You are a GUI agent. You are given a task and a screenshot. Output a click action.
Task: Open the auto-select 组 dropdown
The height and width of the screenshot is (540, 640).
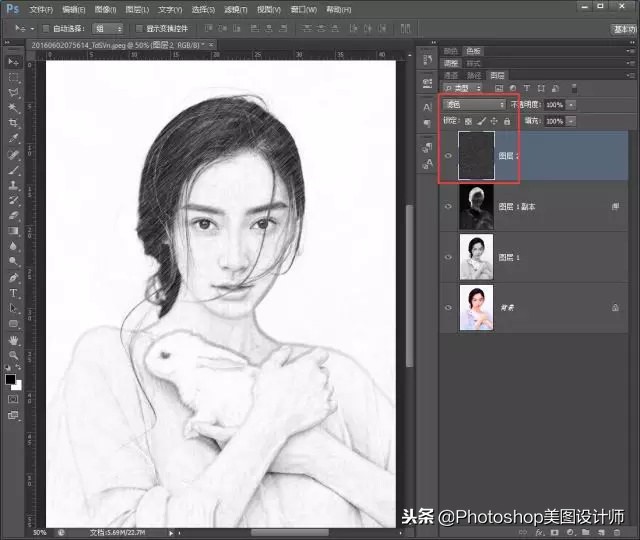pyautogui.click(x=108, y=29)
